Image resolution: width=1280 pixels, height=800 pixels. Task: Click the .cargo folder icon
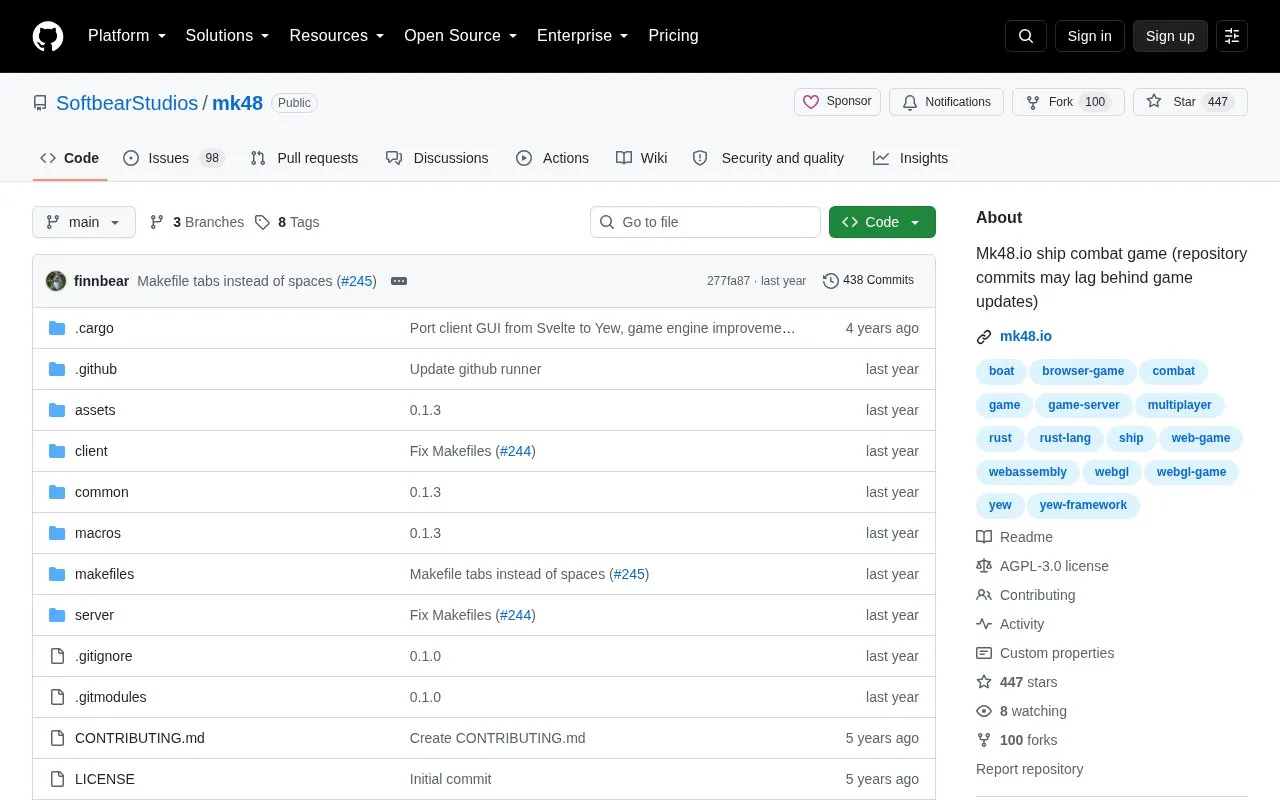tap(57, 328)
